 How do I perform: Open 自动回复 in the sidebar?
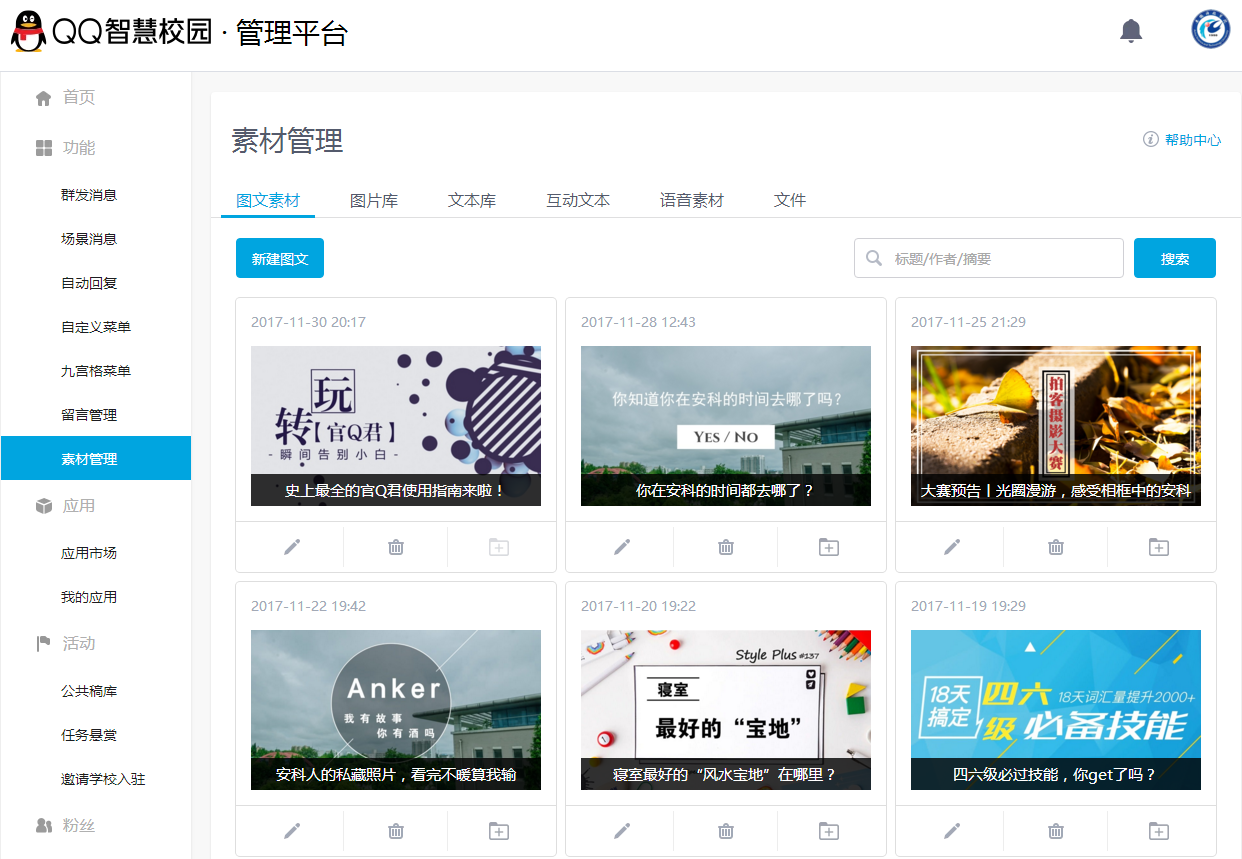pos(89,283)
